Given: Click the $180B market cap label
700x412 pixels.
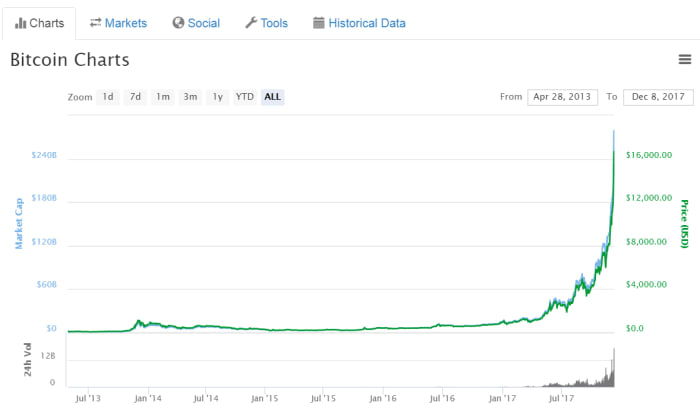Looking at the screenshot, I should [x=44, y=198].
